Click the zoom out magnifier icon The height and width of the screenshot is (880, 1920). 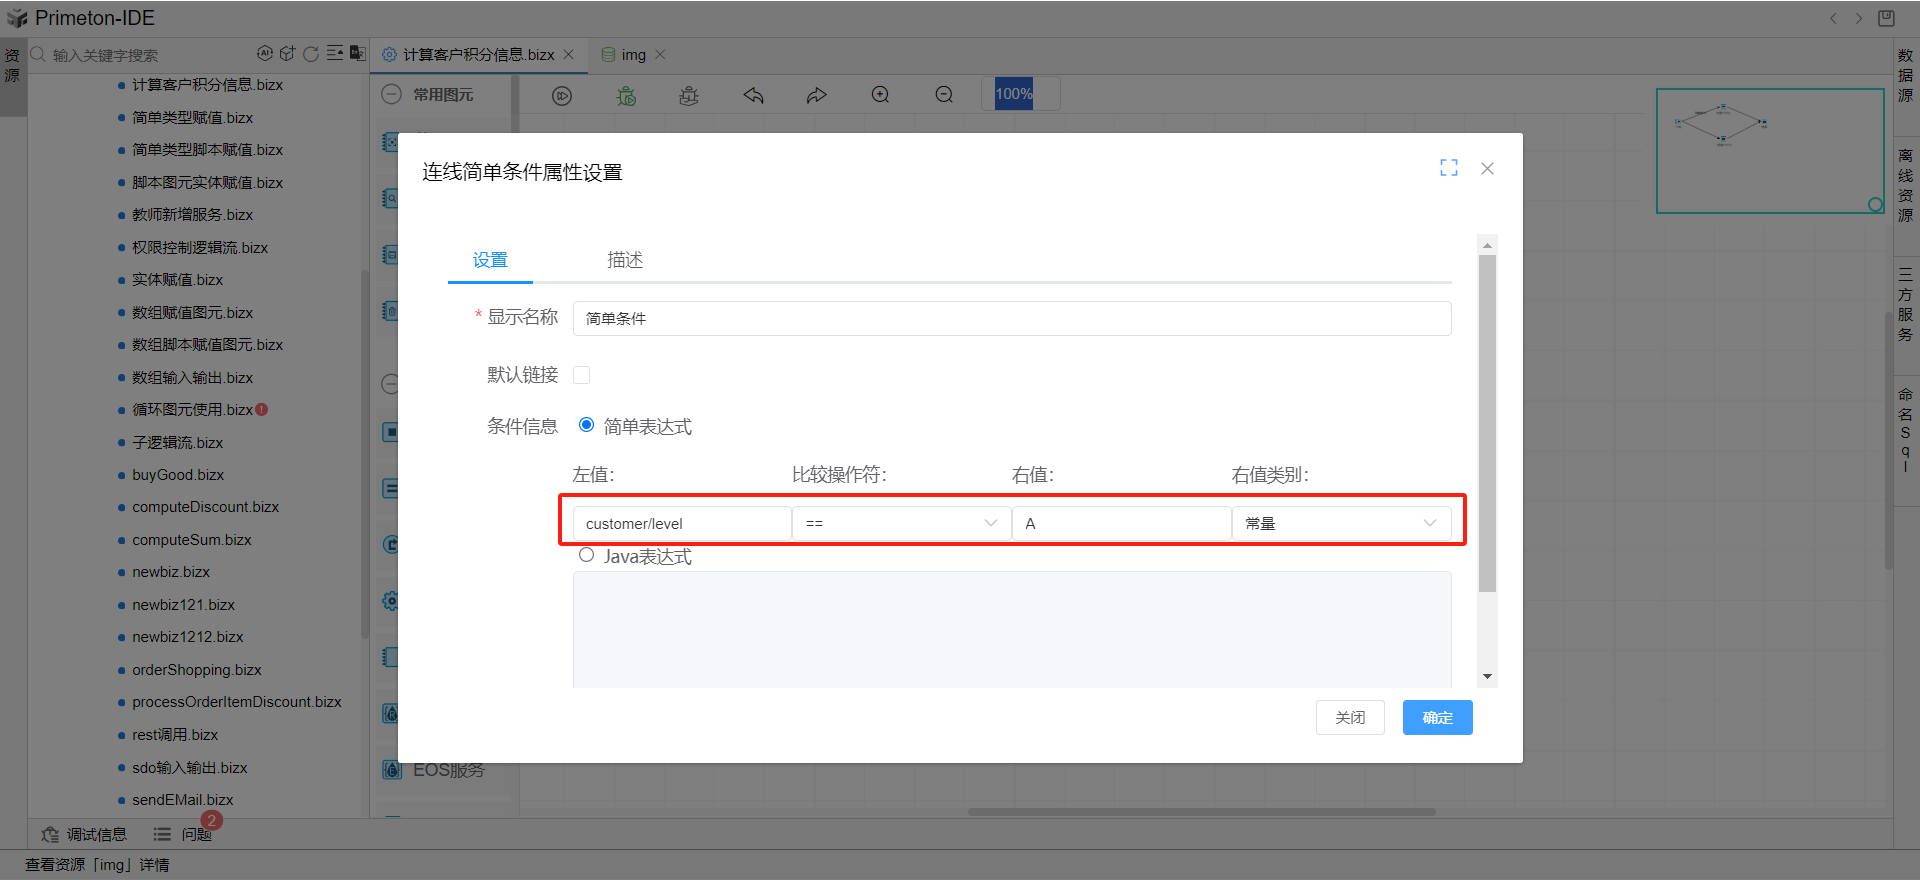tap(943, 95)
